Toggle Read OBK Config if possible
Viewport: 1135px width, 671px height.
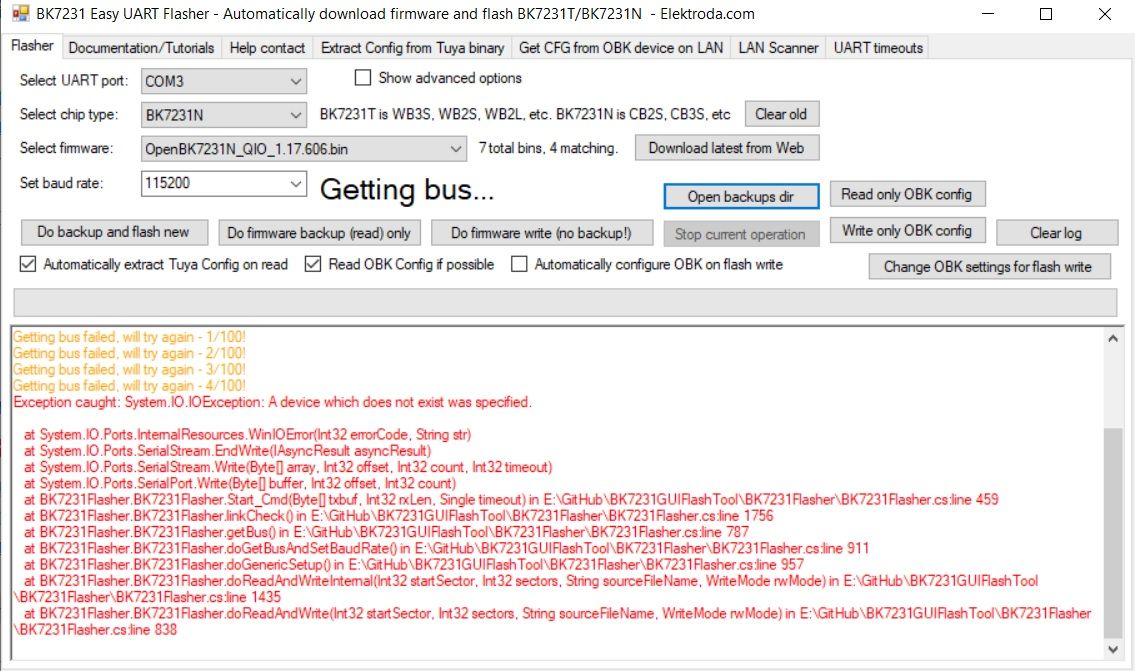(x=313, y=264)
